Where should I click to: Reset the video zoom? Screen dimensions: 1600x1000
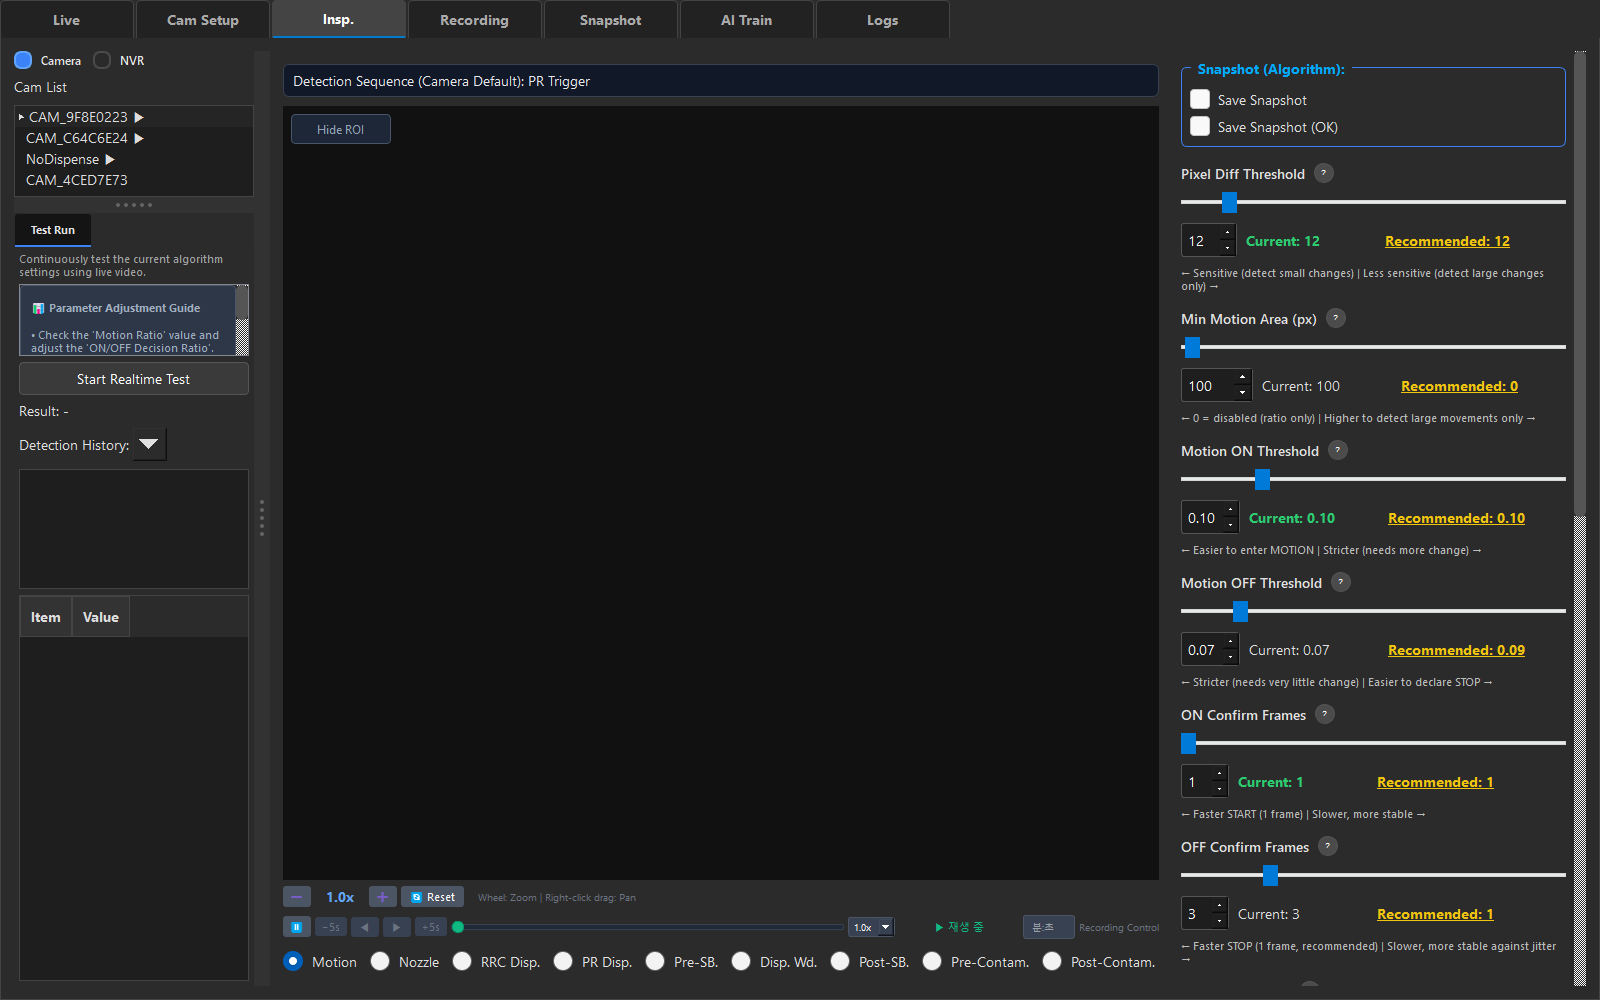[x=432, y=897]
